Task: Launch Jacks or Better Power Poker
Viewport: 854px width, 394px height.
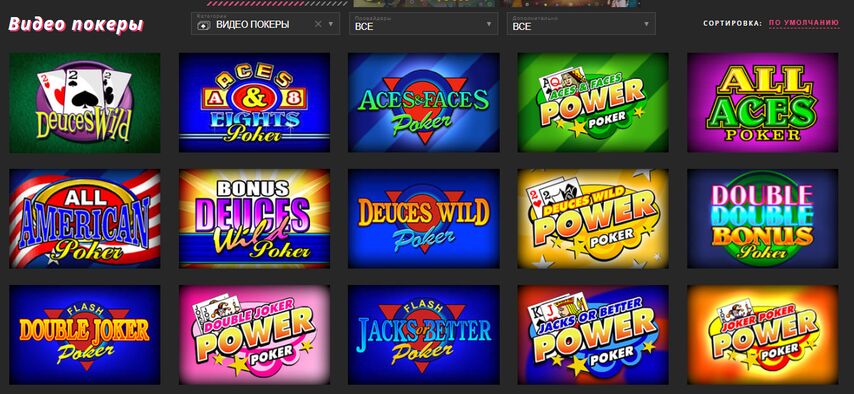Action: [x=593, y=335]
